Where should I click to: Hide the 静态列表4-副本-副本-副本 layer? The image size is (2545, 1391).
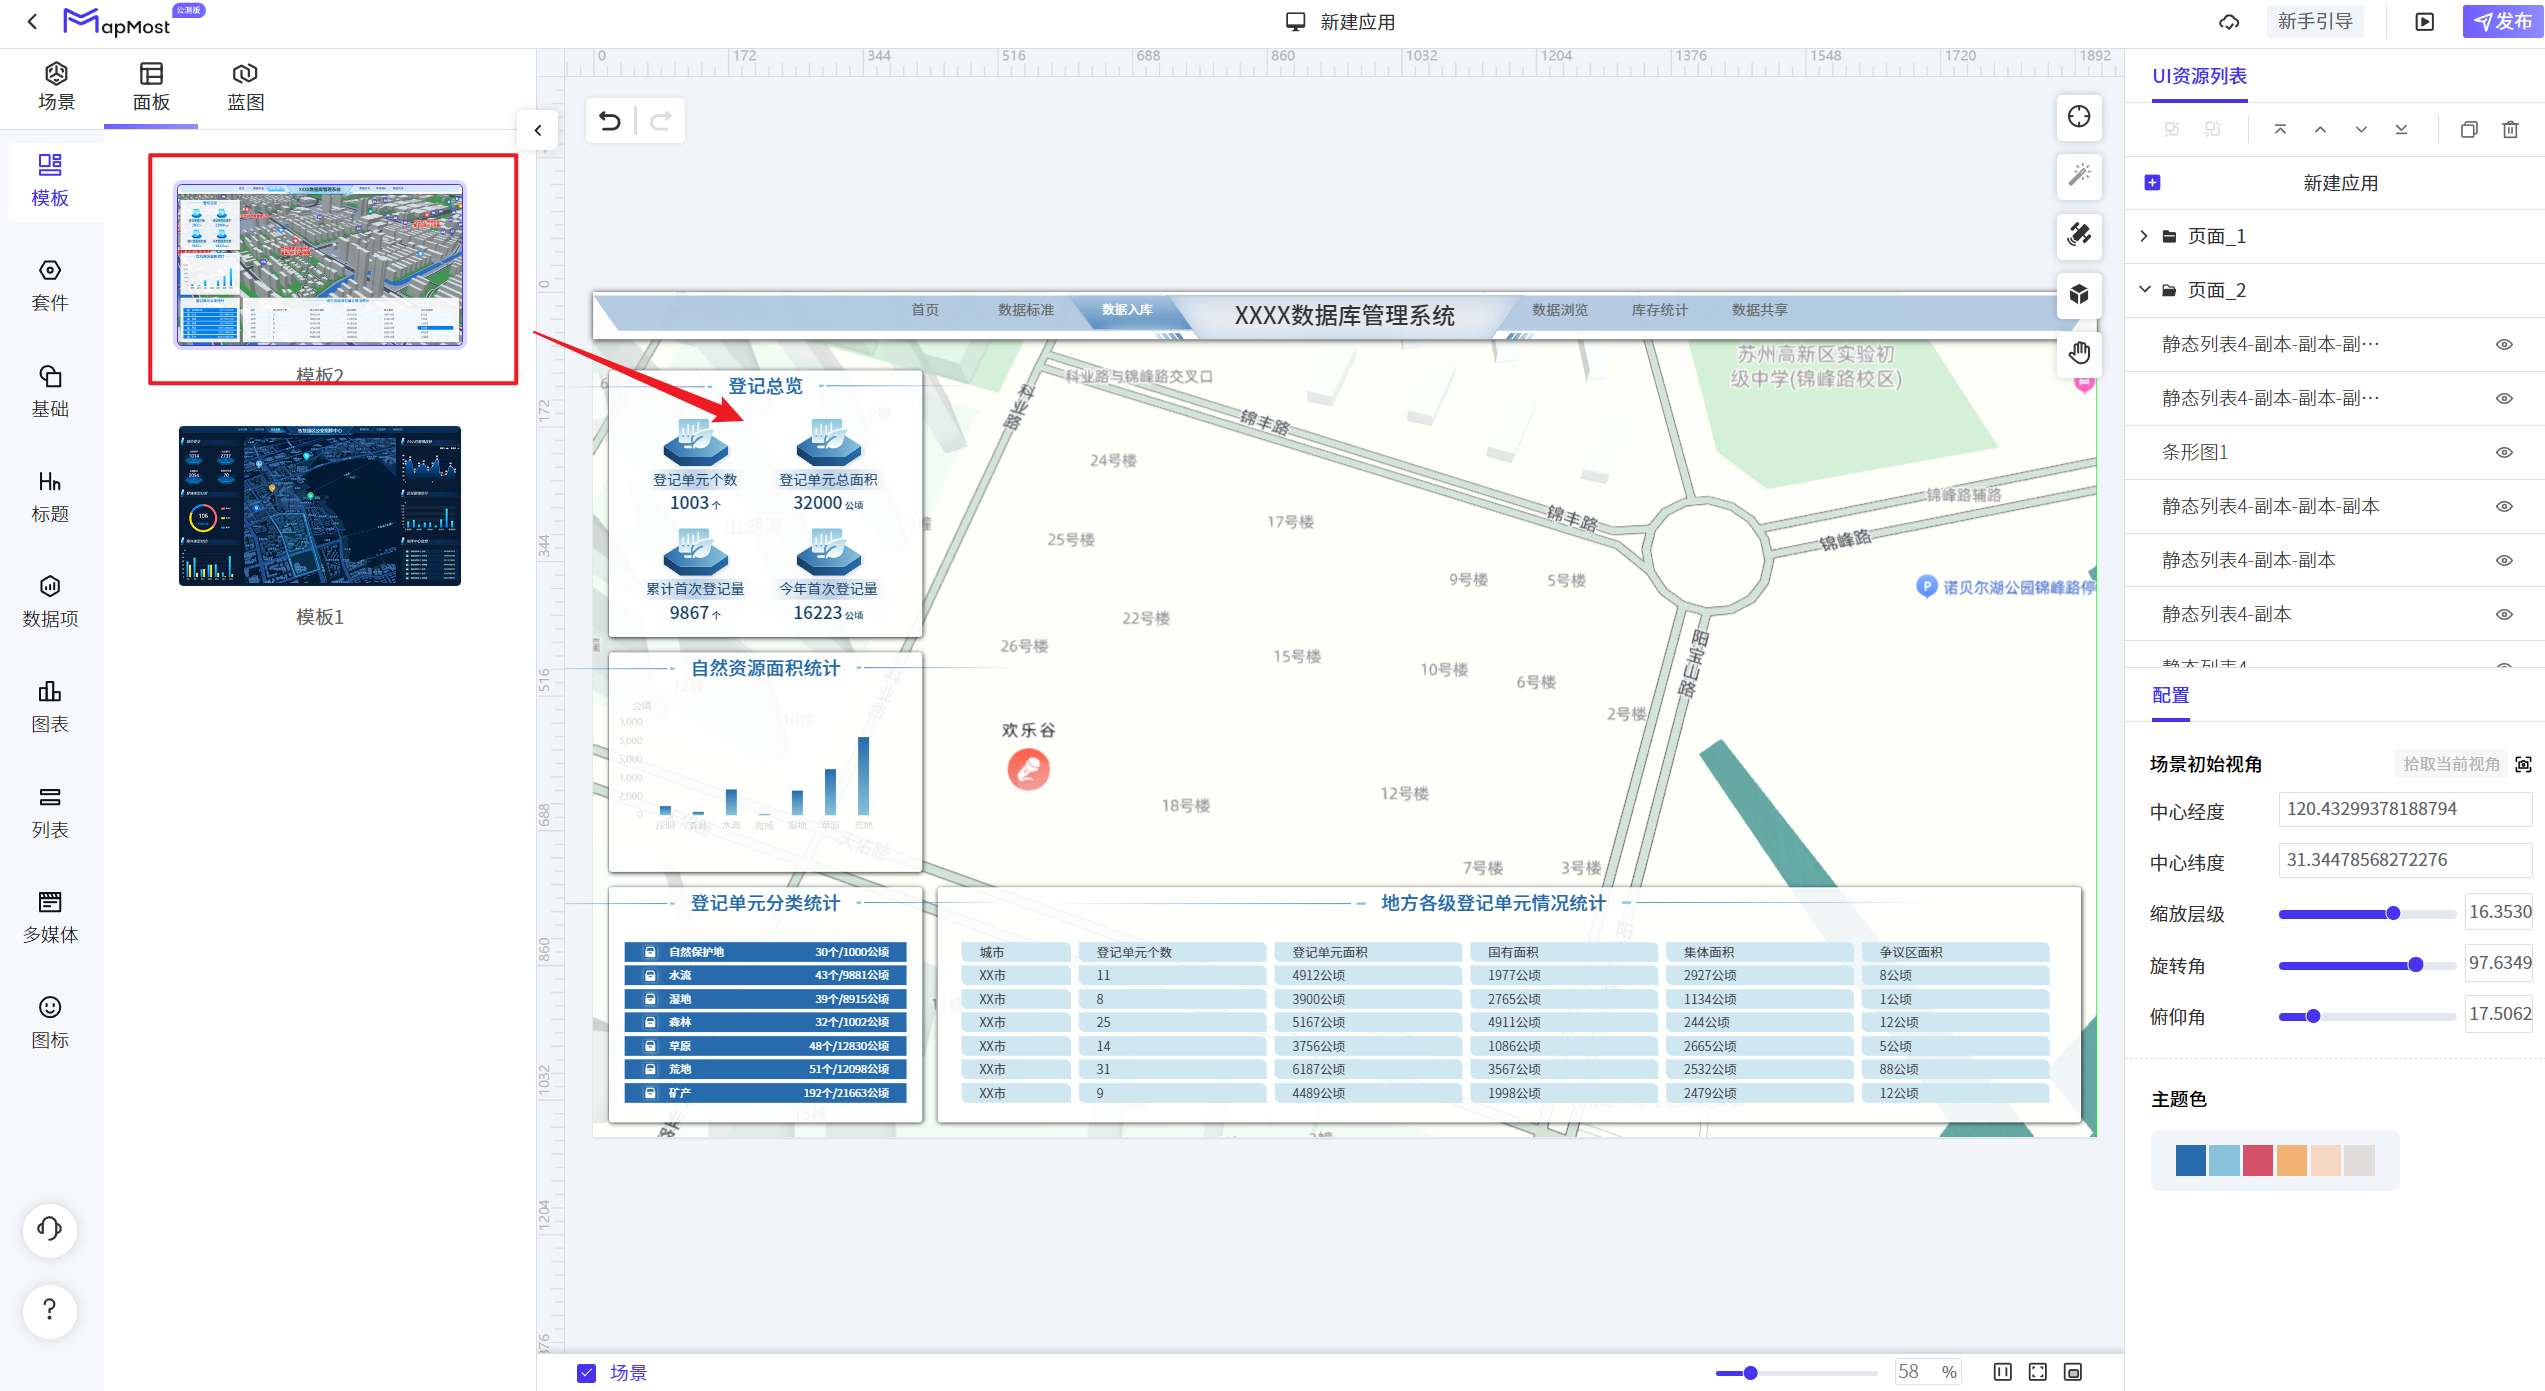(2504, 507)
